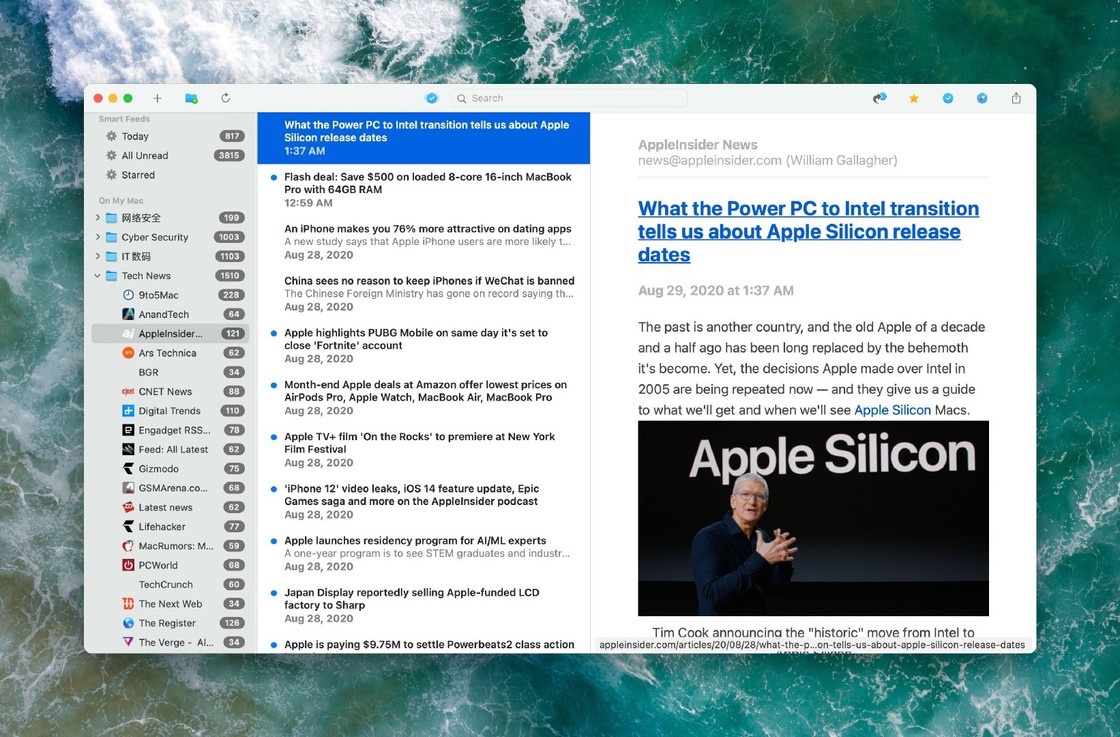This screenshot has height=737, width=1120.
Task: Open The Next Web feed icon
Action: coord(129,603)
